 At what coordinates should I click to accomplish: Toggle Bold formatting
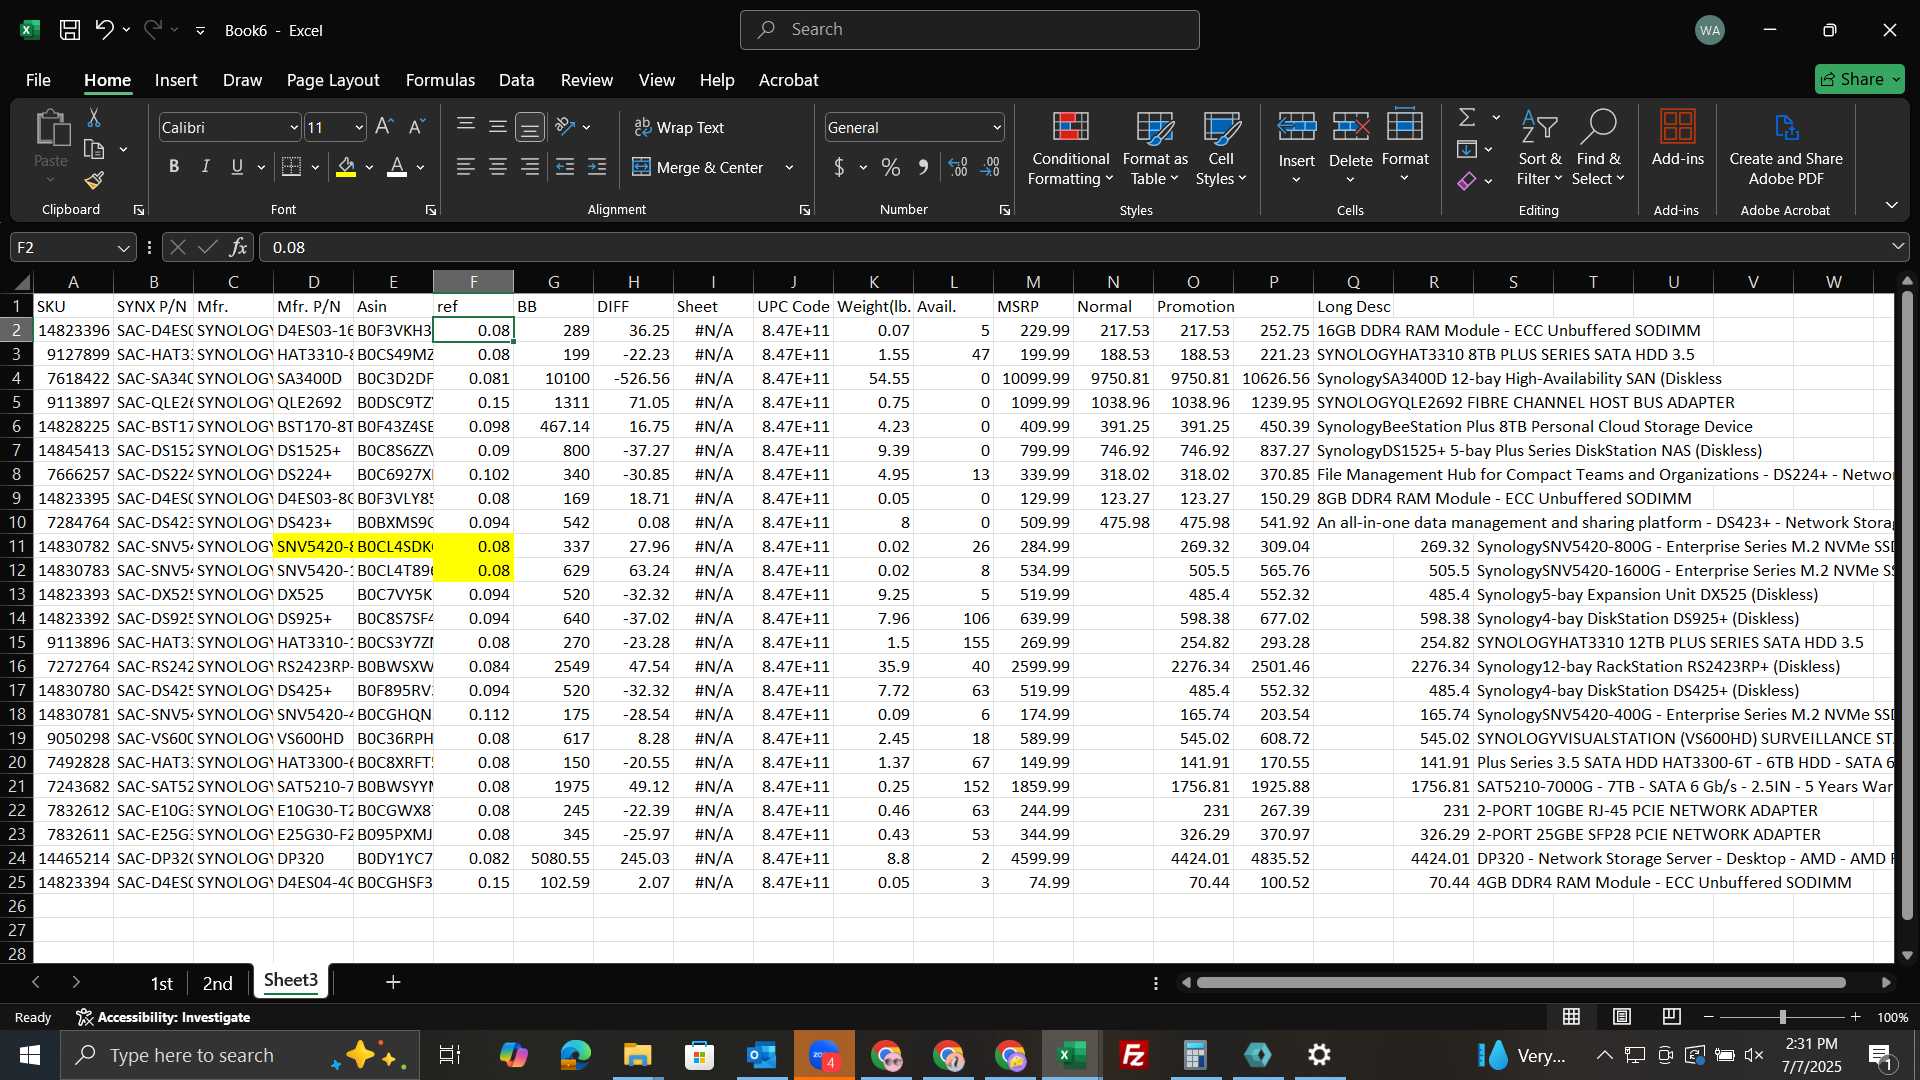174,167
